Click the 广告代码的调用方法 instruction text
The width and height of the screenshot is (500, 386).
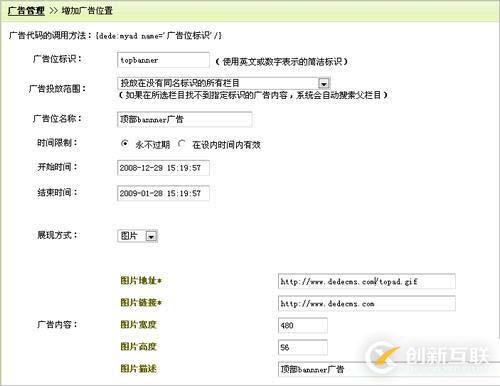pyautogui.click(x=115, y=35)
